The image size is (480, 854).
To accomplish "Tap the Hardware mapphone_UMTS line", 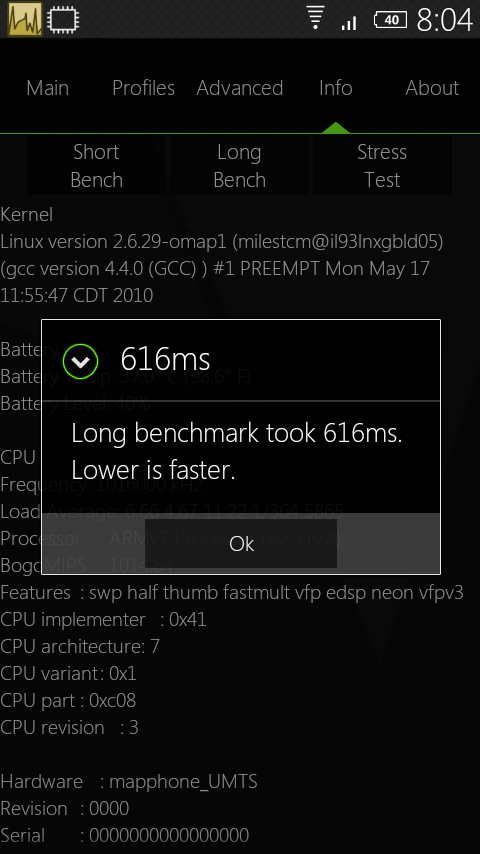I will point(129,782).
